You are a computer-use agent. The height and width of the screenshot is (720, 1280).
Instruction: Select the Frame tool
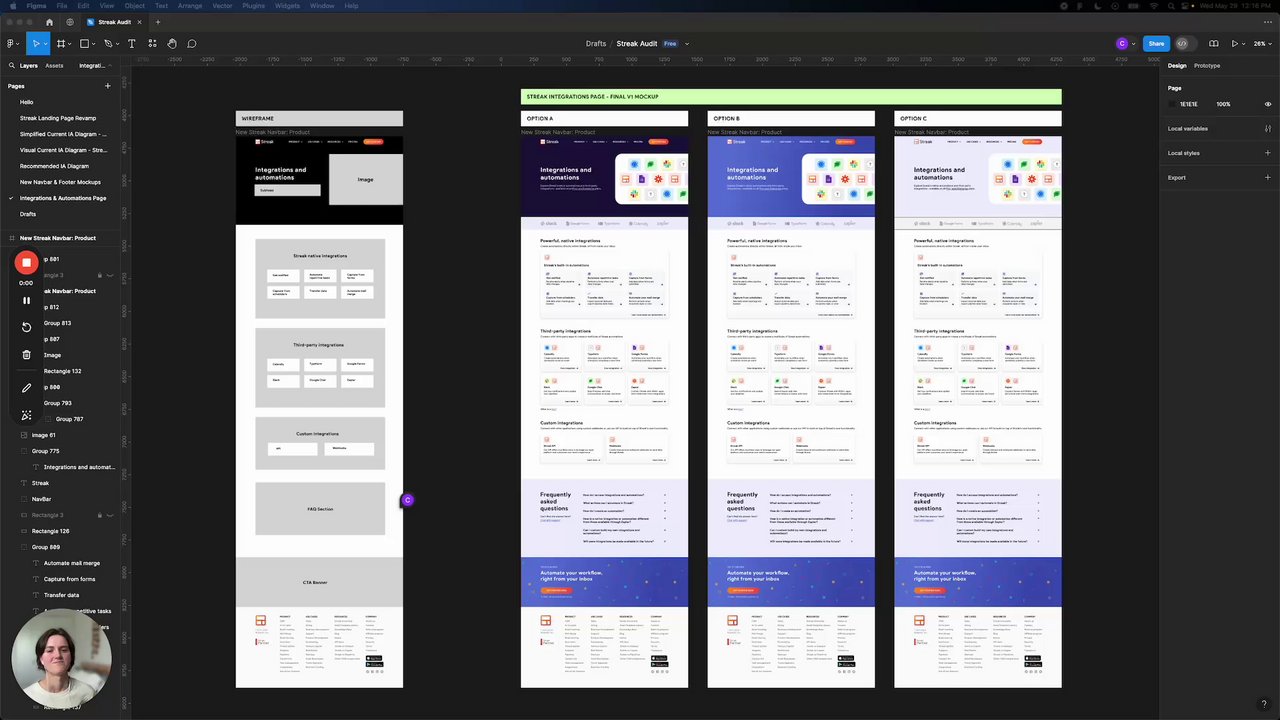click(60, 43)
